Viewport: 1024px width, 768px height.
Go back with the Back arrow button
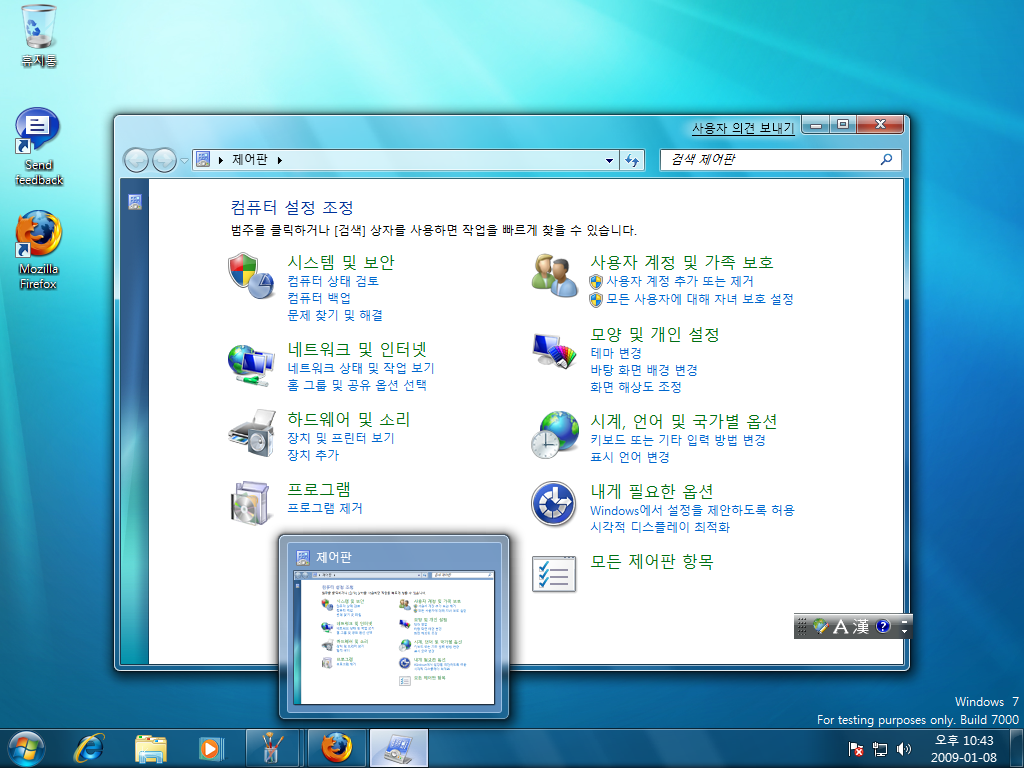136,160
